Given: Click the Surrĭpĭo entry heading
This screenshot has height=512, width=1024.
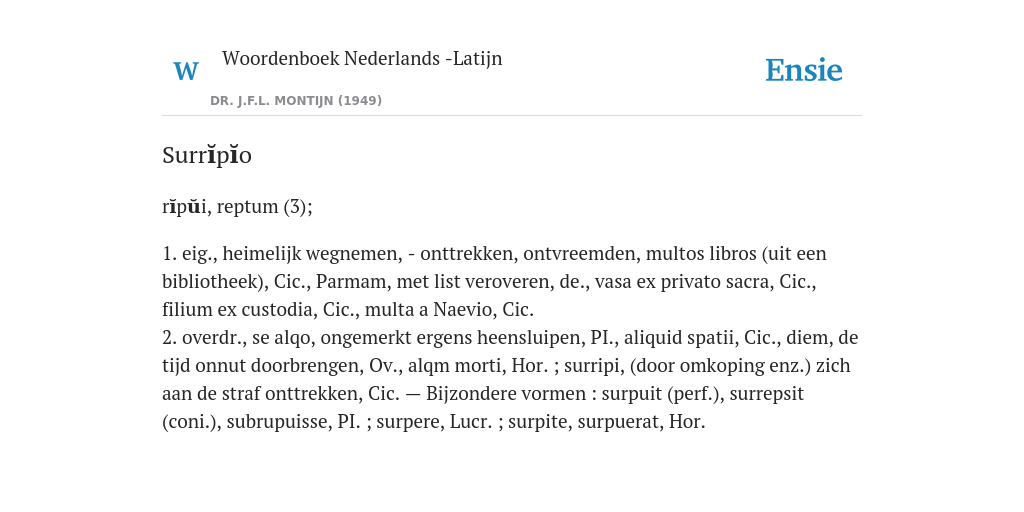Looking at the screenshot, I should pos(206,155).
